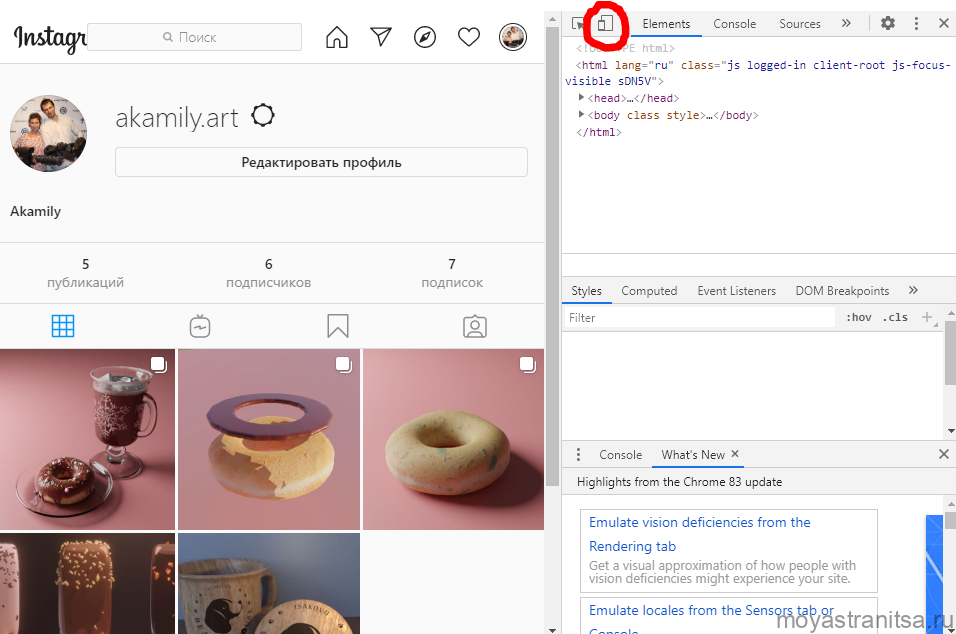Expand the head element node

(x=581, y=98)
